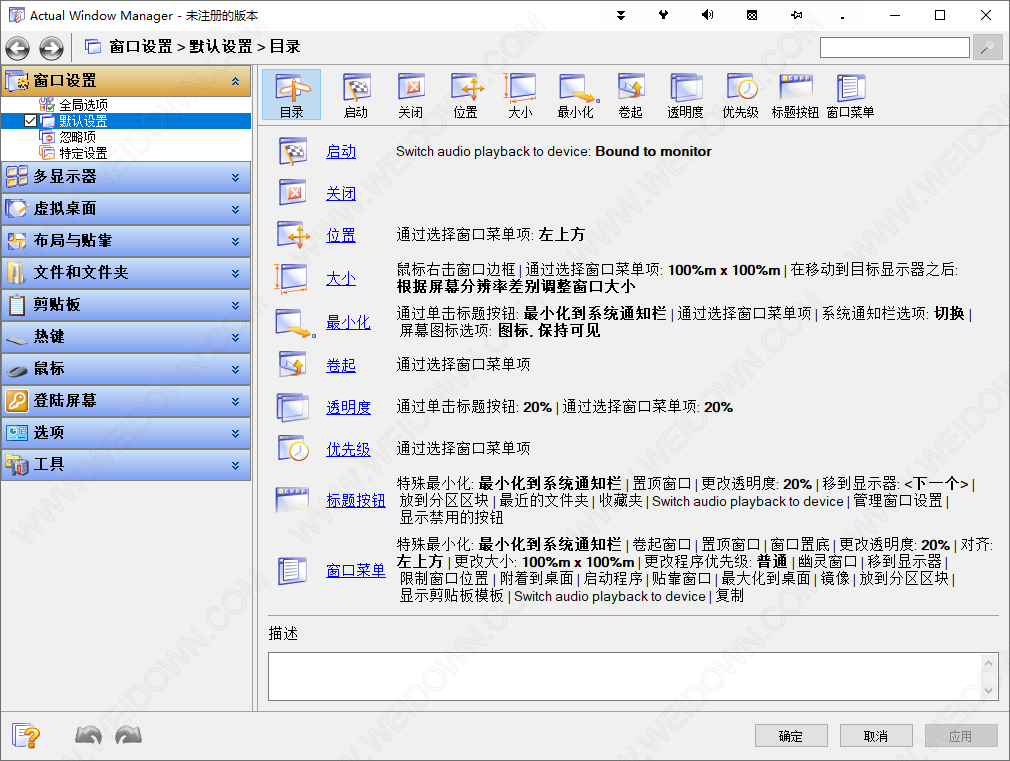Open the 卷起 toolbar icon
The width and height of the screenshot is (1010, 761).
click(631, 95)
